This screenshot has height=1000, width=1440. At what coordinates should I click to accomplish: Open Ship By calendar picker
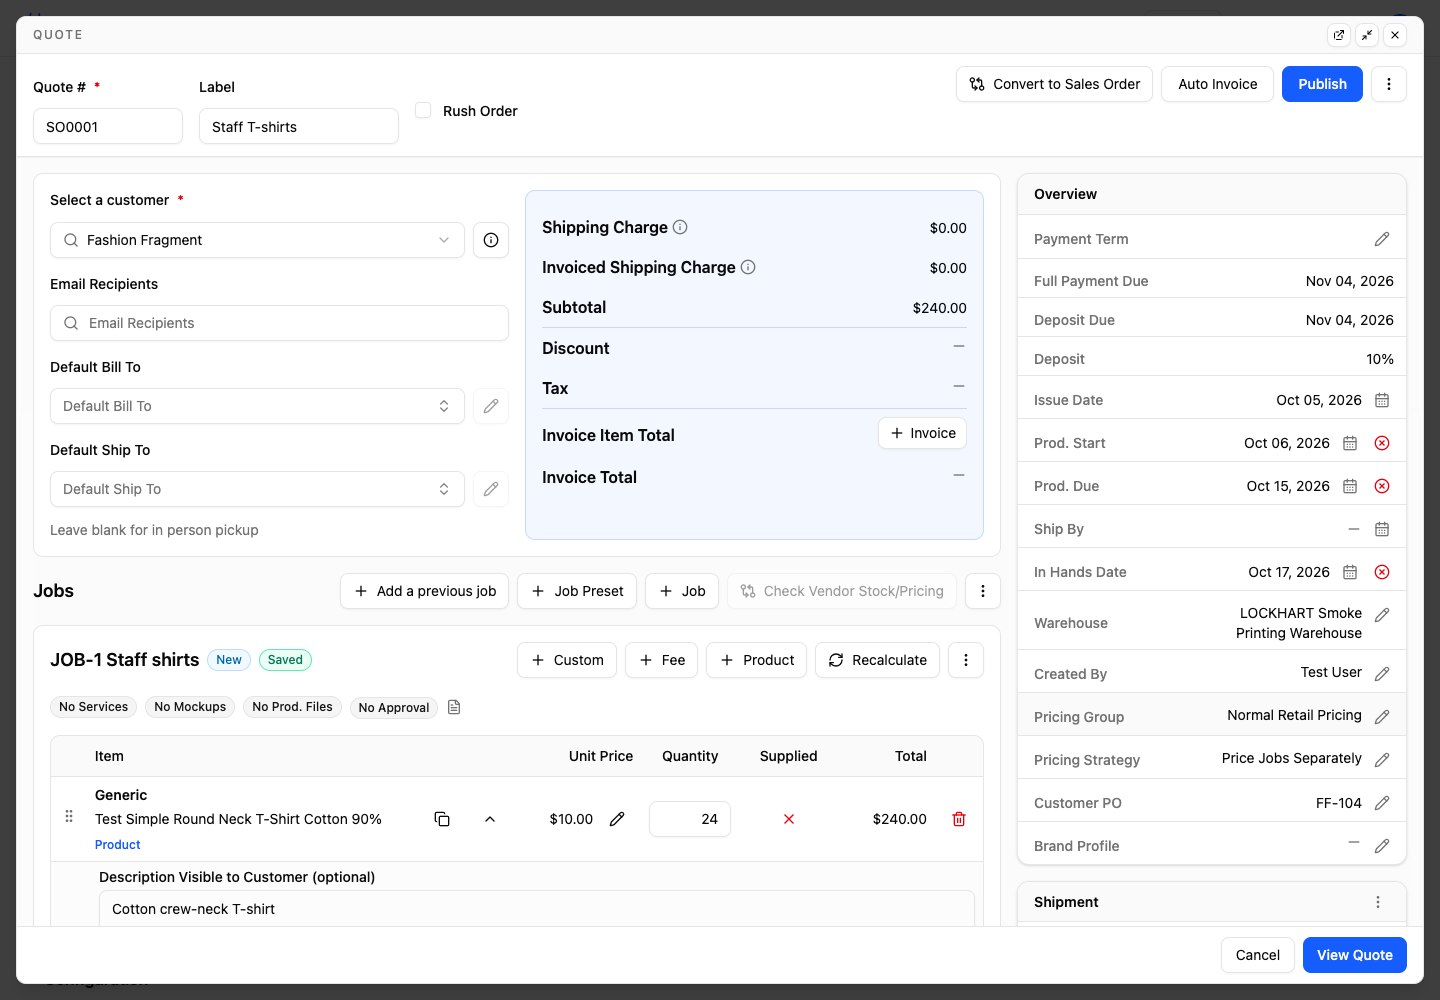point(1382,529)
